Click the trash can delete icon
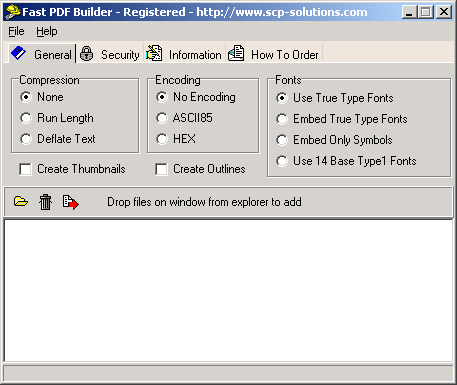The width and height of the screenshot is (457, 385). (x=45, y=202)
